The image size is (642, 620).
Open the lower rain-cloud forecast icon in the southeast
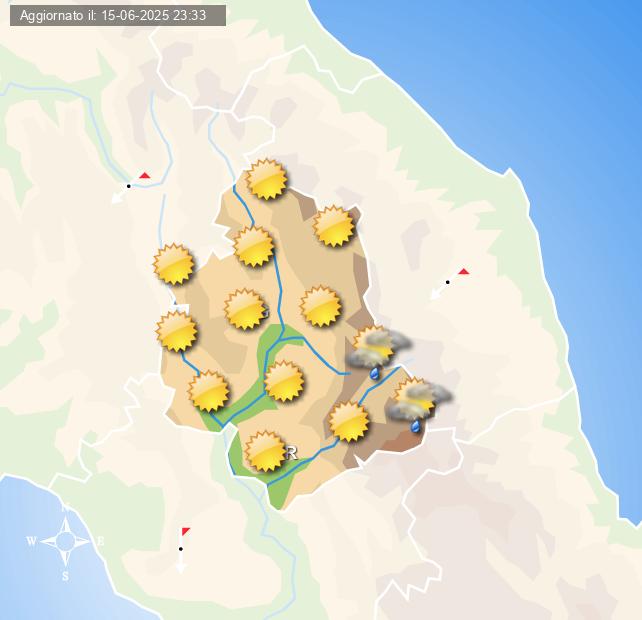(x=419, y=405)
